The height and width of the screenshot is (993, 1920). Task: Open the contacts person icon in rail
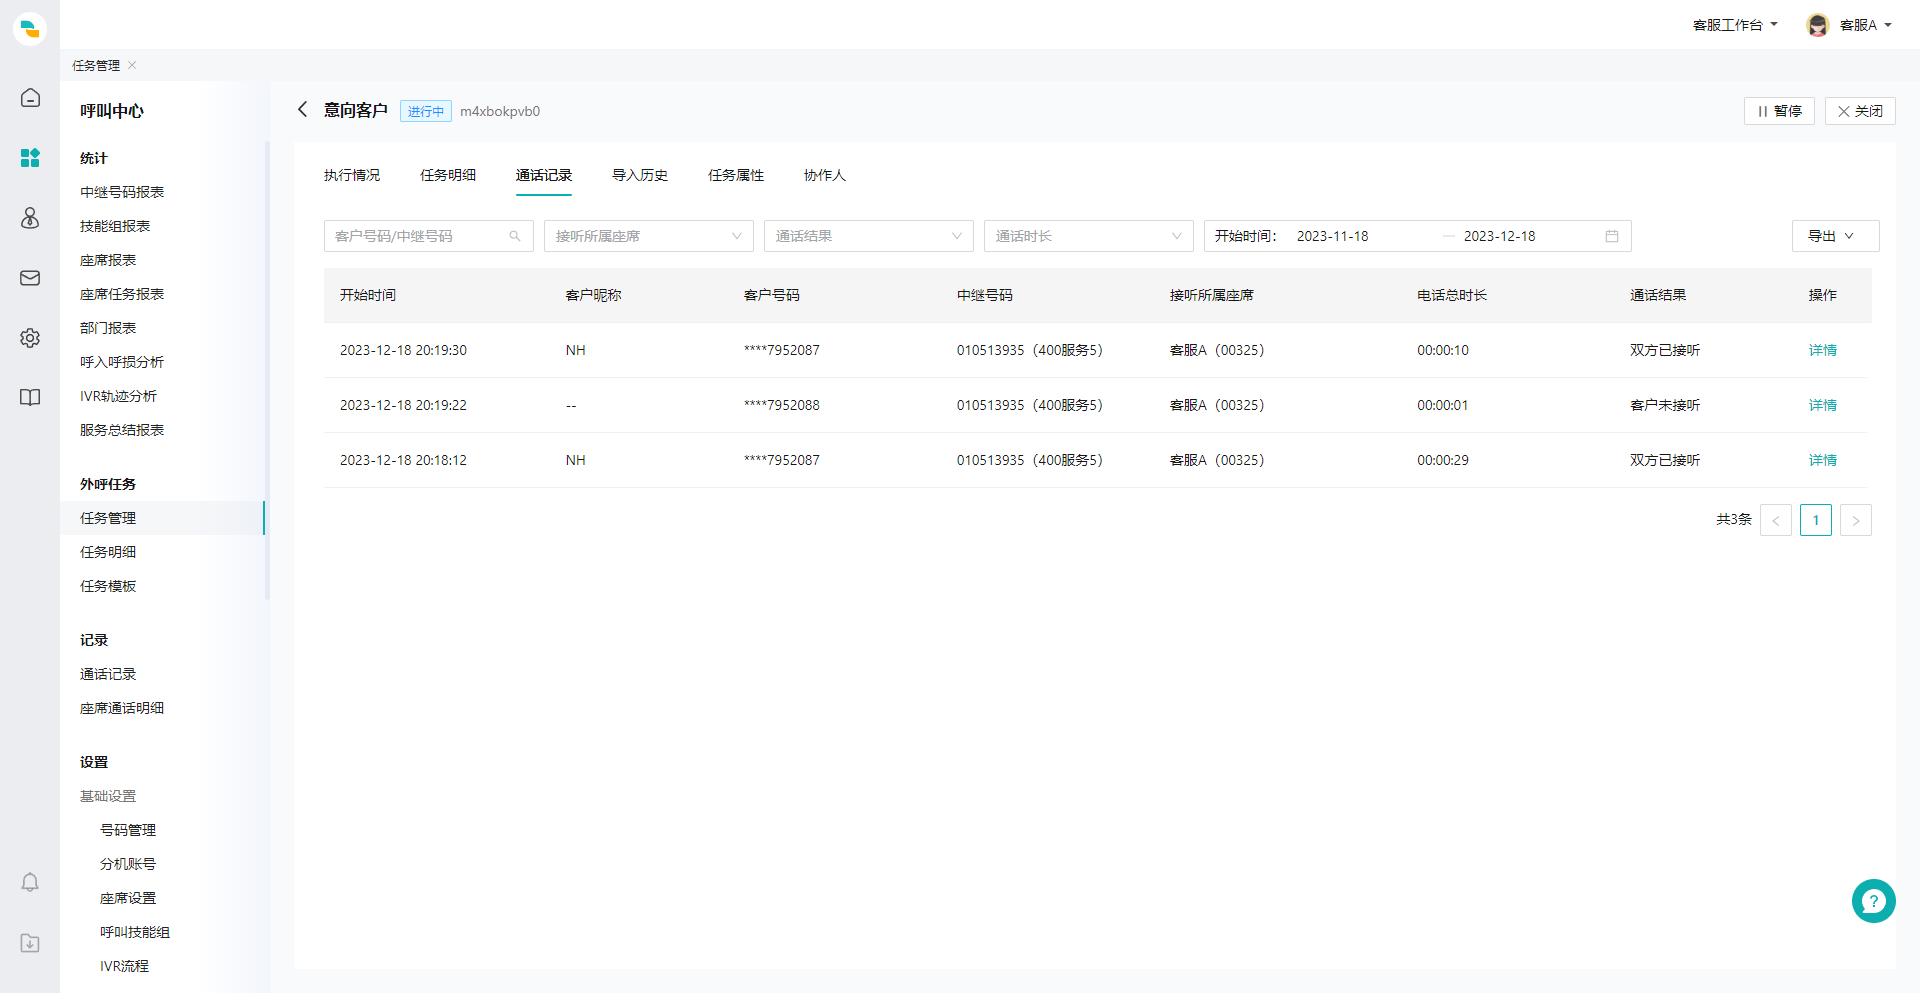pyautogui.click(x=30, y=218)
